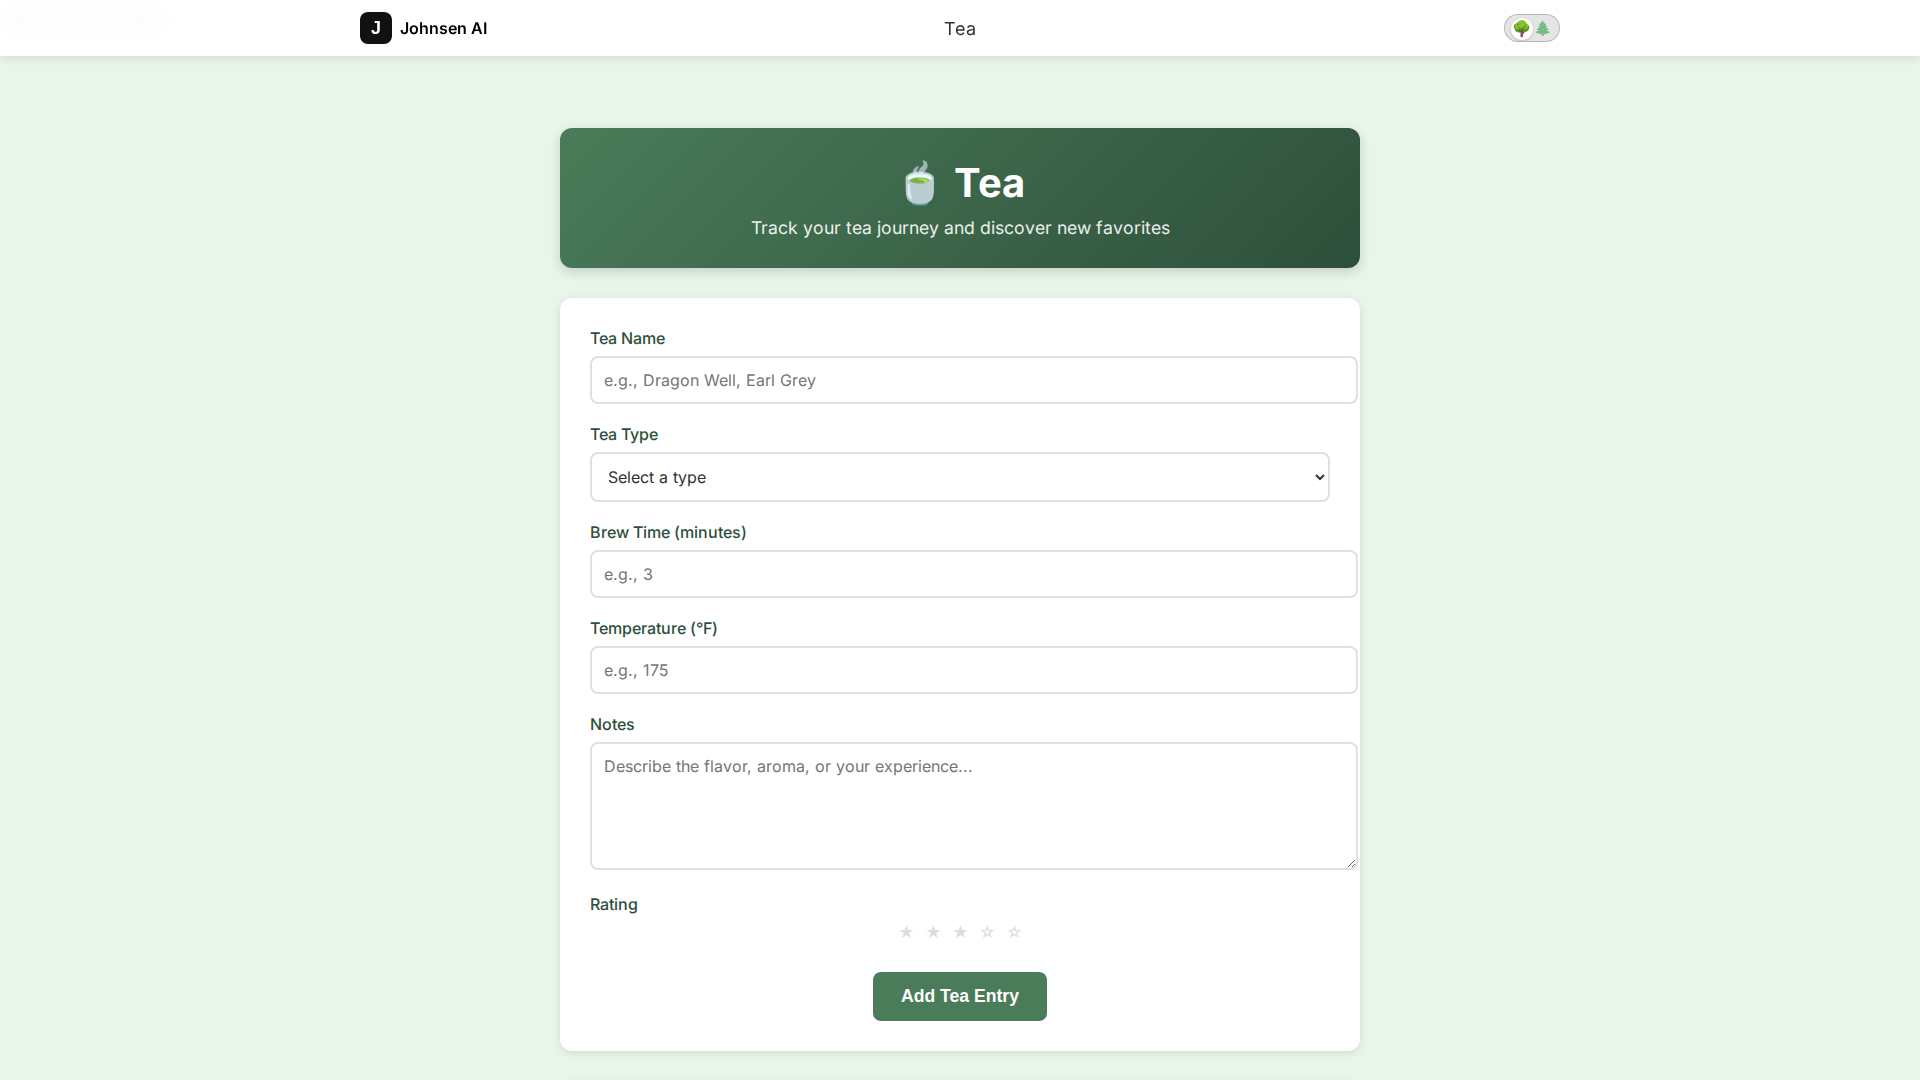Open the Tea Type dropdown
Screen dimensions: 1920x1080
click(x=959, y=477)
